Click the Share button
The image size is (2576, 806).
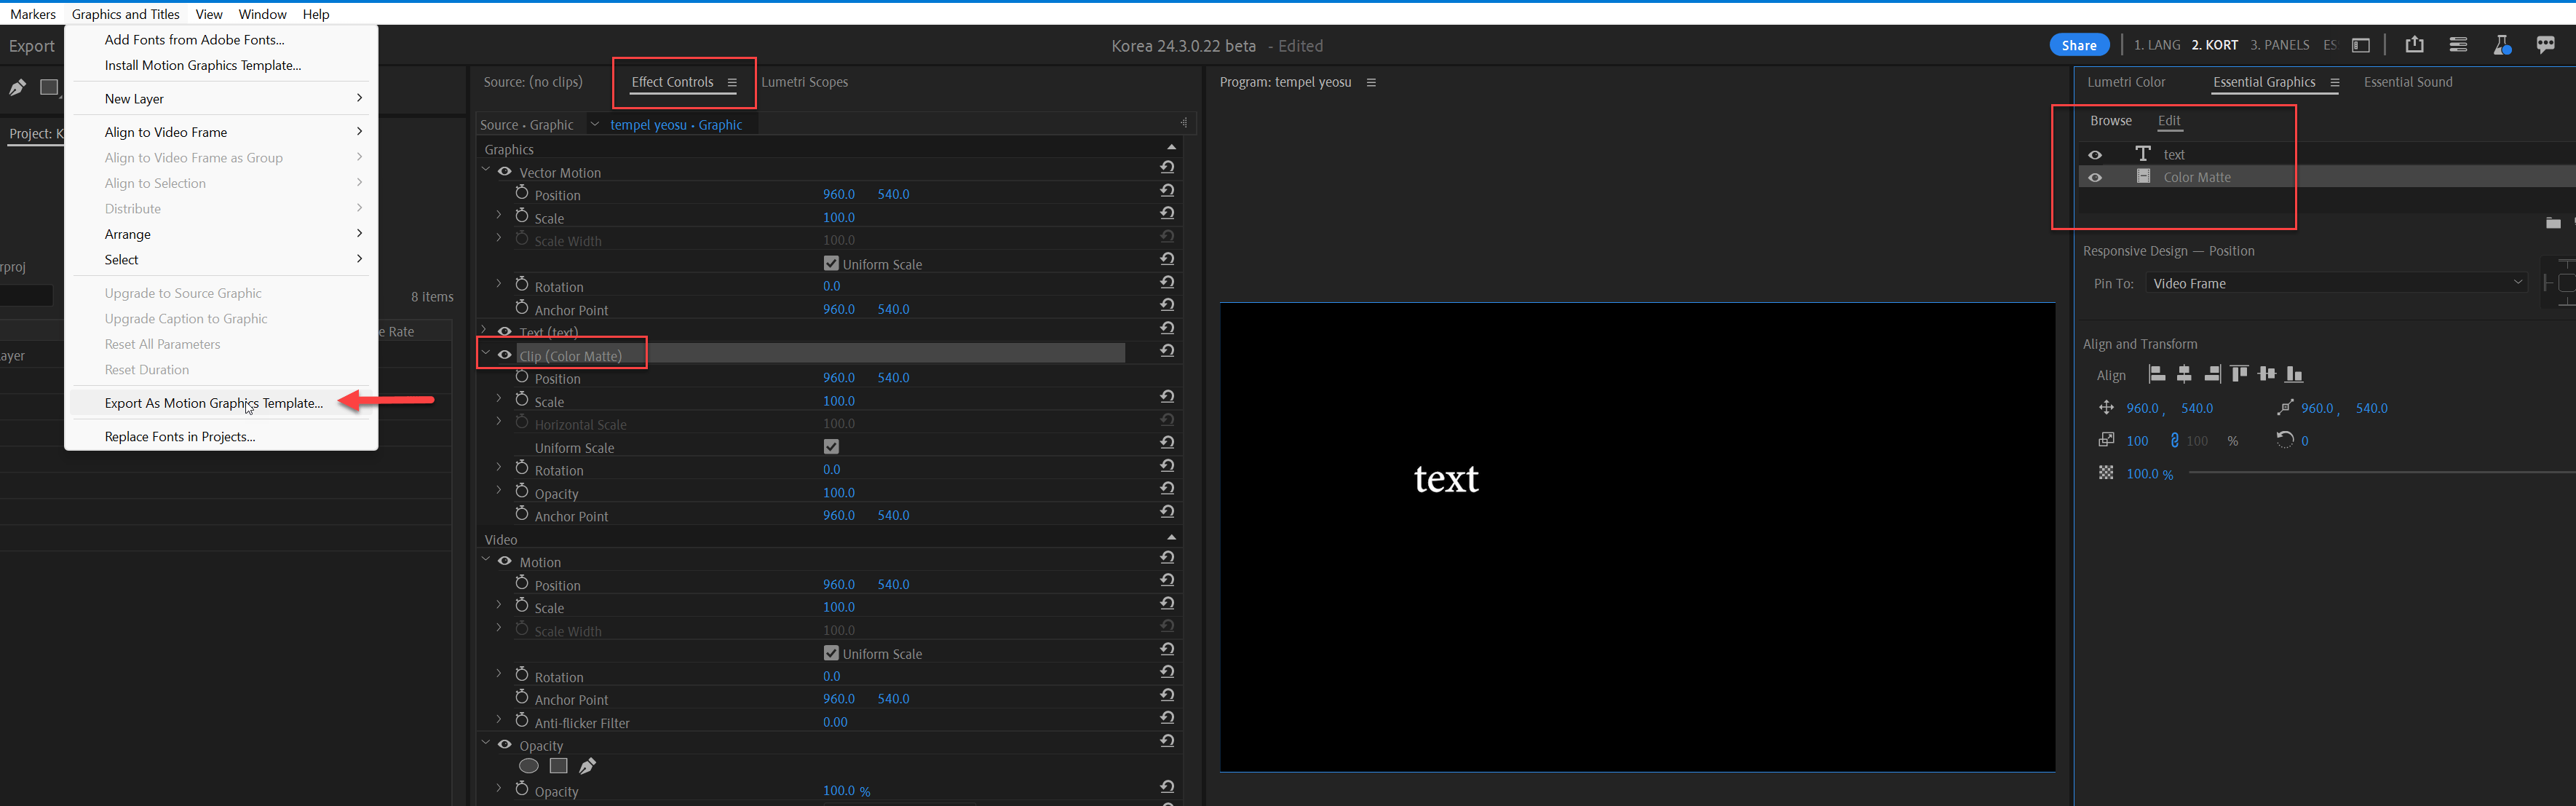(2078, 45)
